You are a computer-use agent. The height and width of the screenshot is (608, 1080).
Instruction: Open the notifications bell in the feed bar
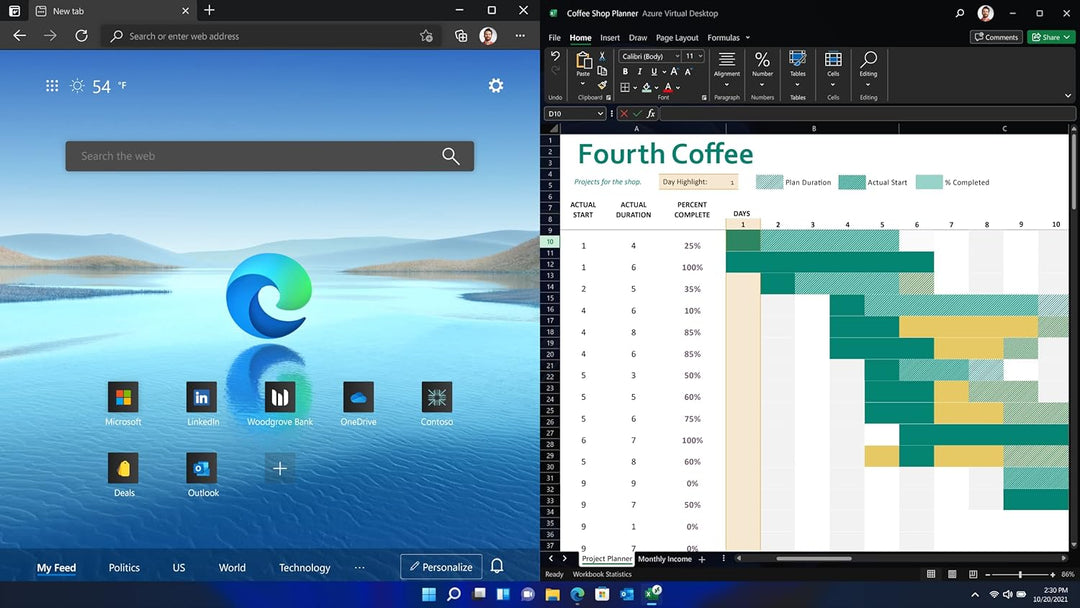497,567
